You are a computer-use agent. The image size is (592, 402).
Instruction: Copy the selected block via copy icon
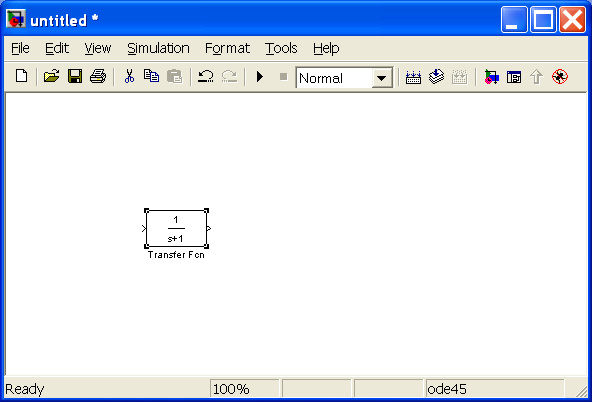(x=151, y=77)
